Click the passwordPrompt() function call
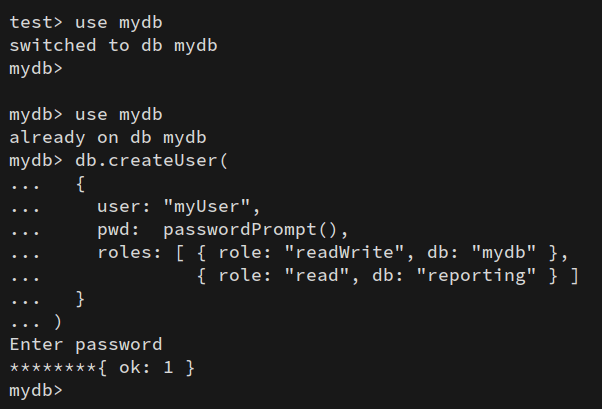 pyautogui.click(x=256, y=230)
